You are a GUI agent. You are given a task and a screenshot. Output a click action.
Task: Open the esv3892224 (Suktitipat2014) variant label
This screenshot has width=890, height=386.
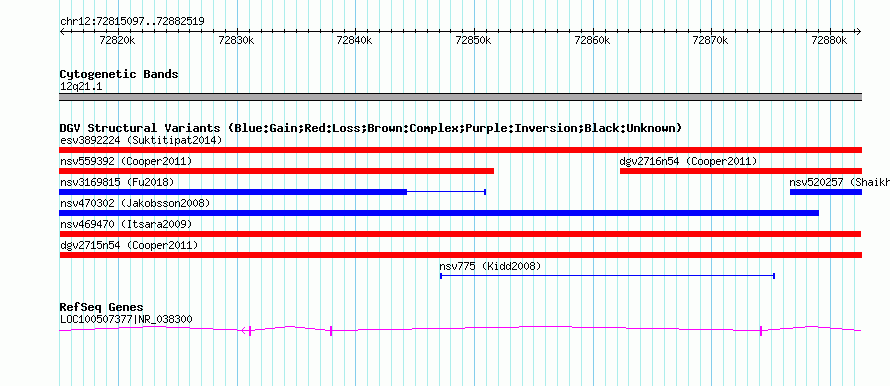(141, 140)
